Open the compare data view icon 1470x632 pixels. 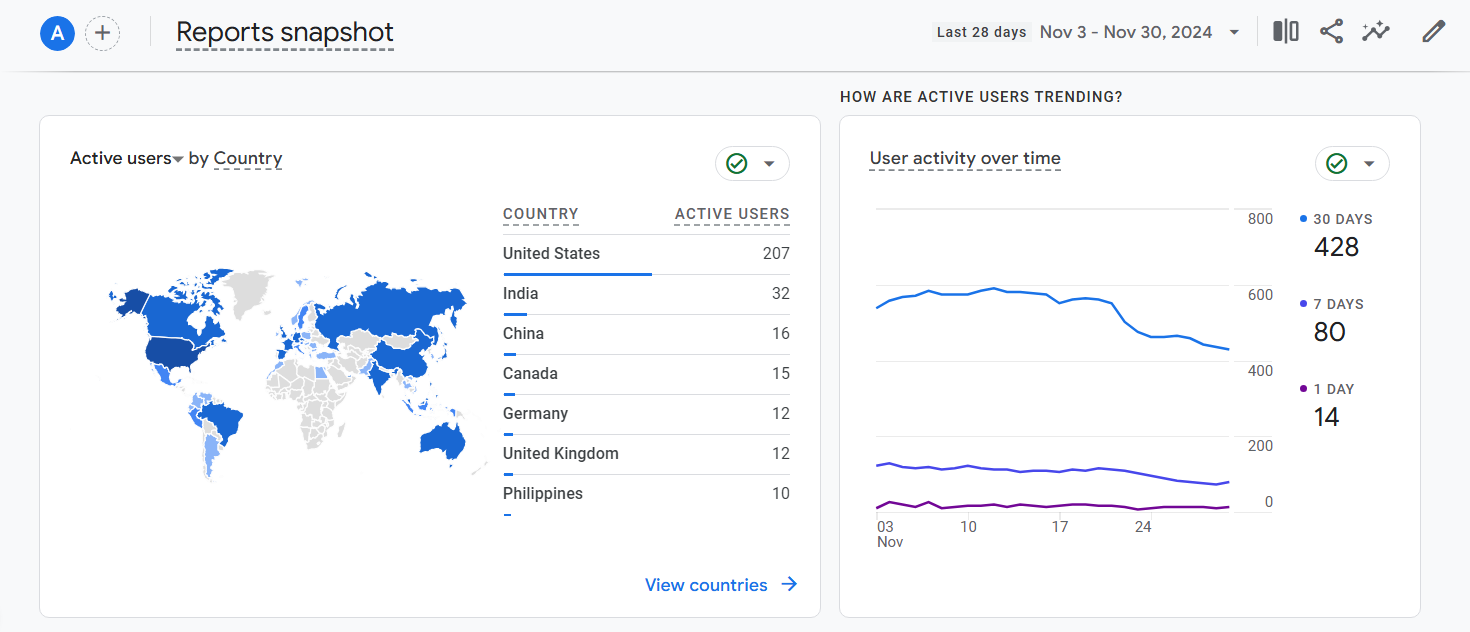pos(1286,32)
